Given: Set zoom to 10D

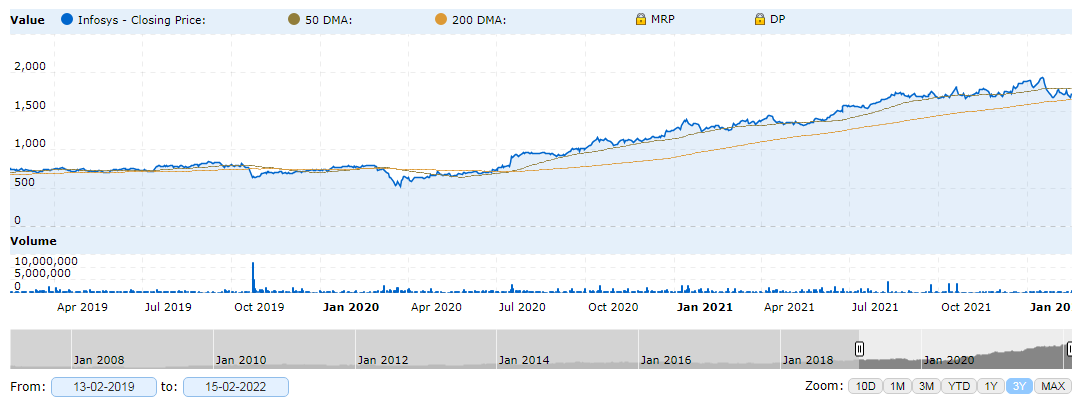Looking at the screenshot, I should point(866,386).
